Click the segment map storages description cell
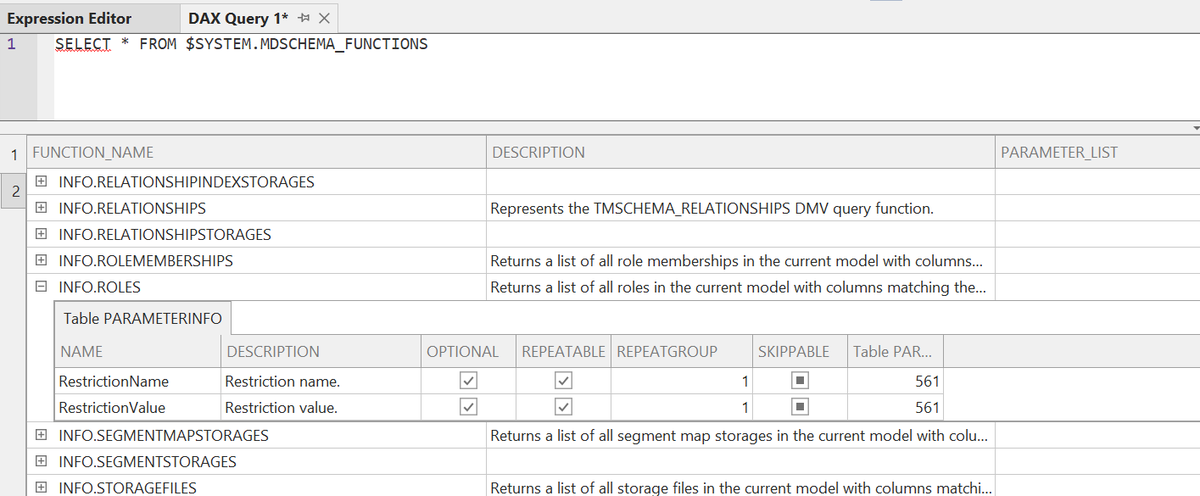1200x496 pixels. [x=741, y=436]
